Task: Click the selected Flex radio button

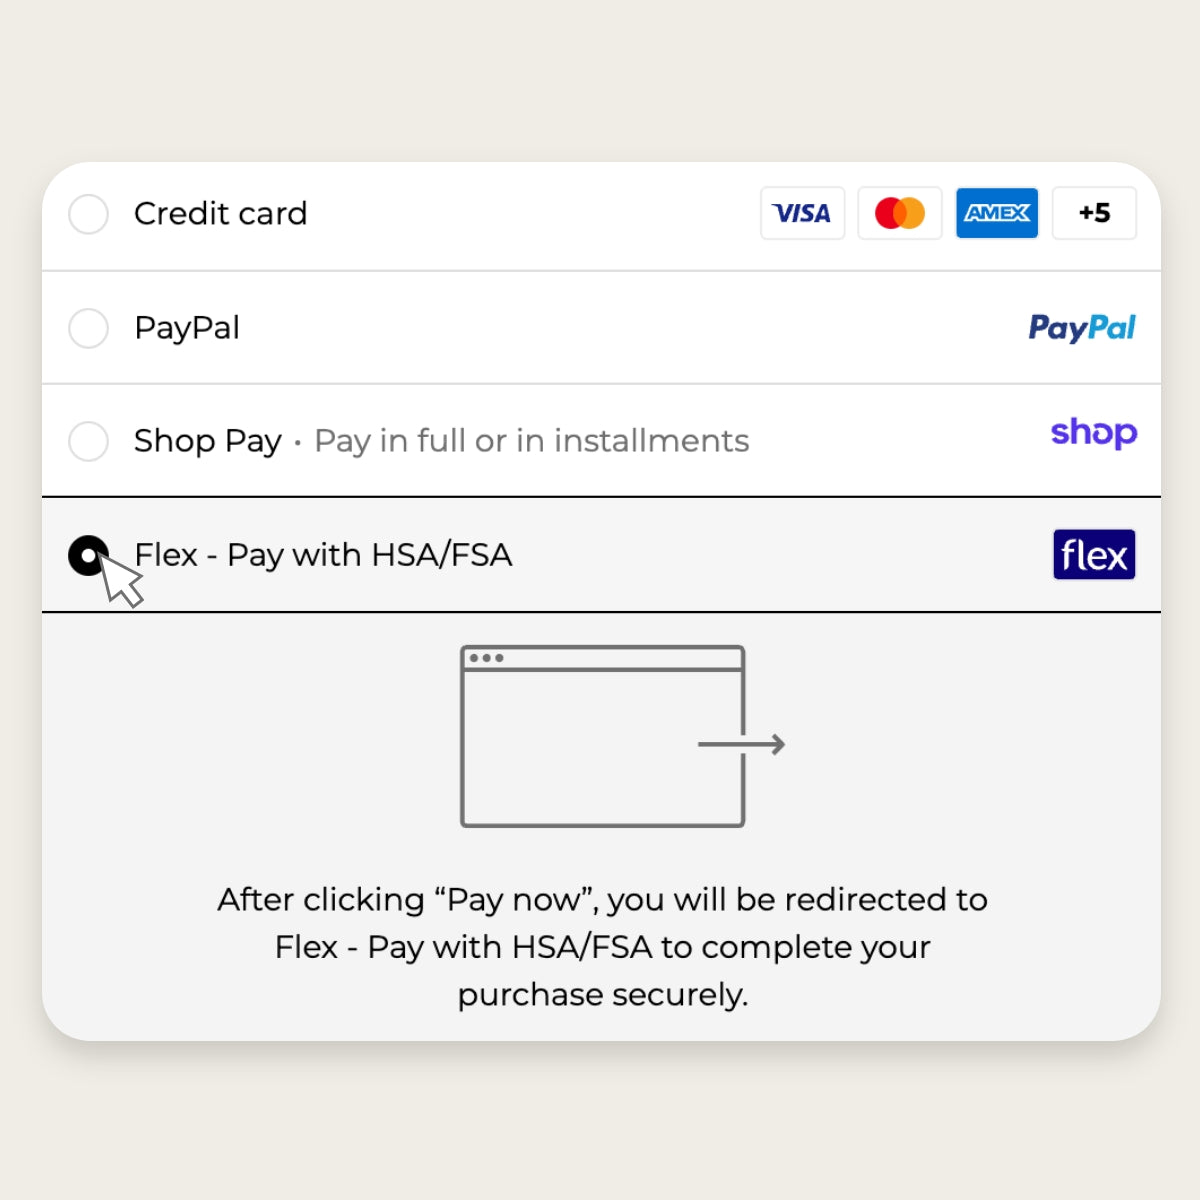Action: [x=88, y=556]
